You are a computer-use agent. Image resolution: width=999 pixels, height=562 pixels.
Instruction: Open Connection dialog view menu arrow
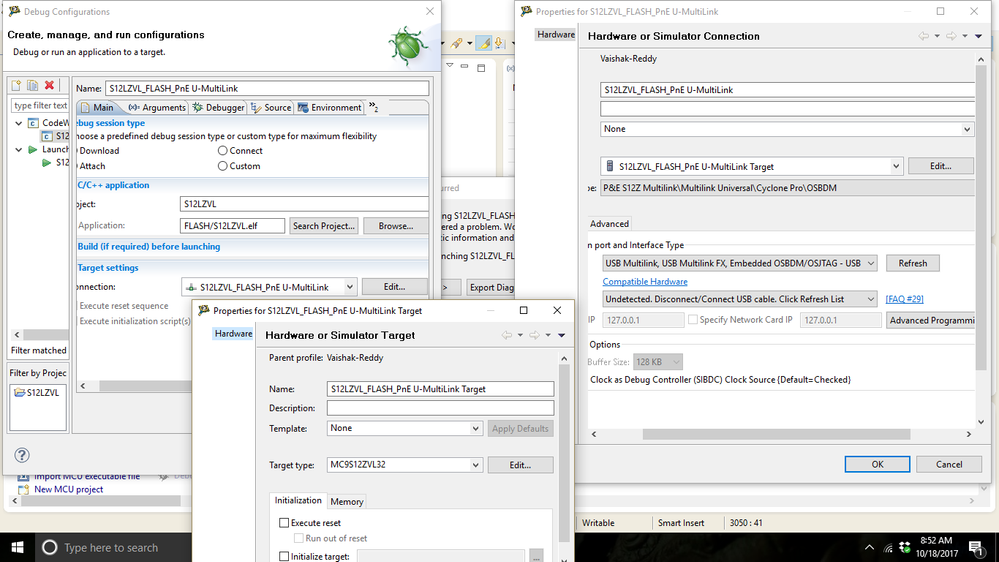point(979,36)
